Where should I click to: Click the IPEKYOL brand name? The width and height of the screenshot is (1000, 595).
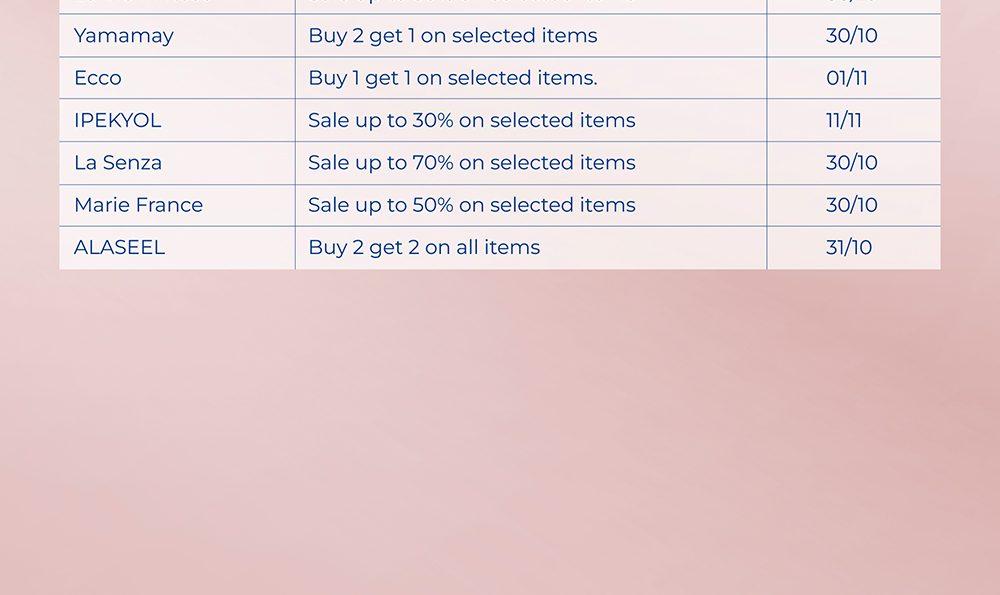[117, 121]
